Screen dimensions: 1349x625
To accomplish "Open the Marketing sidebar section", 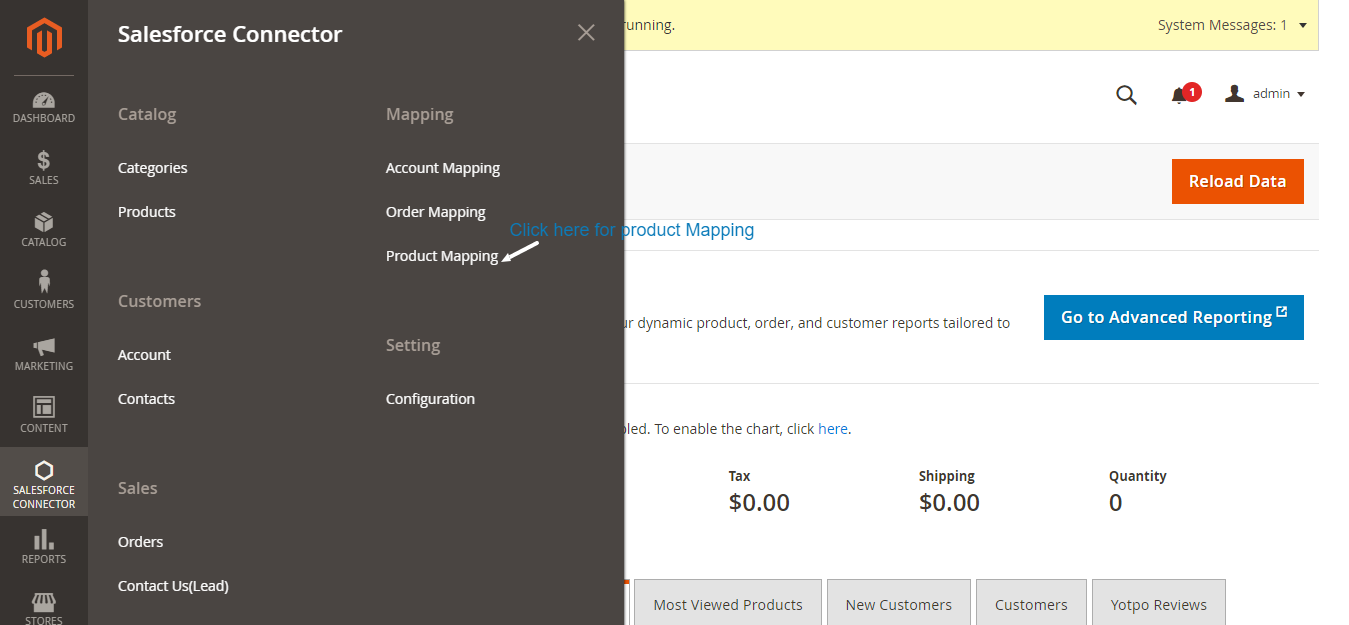I will click(43, 352).
